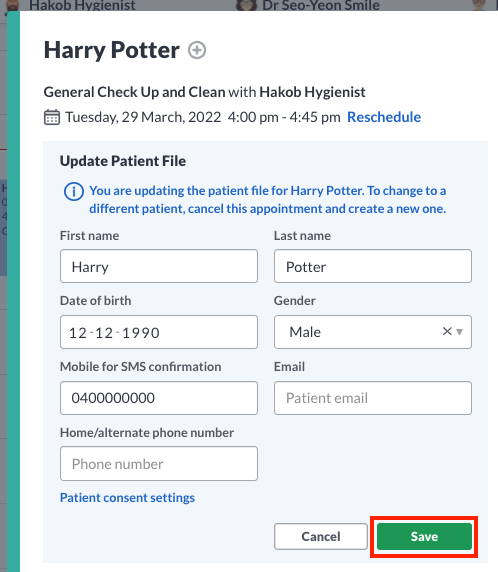Image resolution: width=498 pixels, height=572 pixels.
Task: Click the info icon in the Update Patient File notice
Action: click(74, 192)
